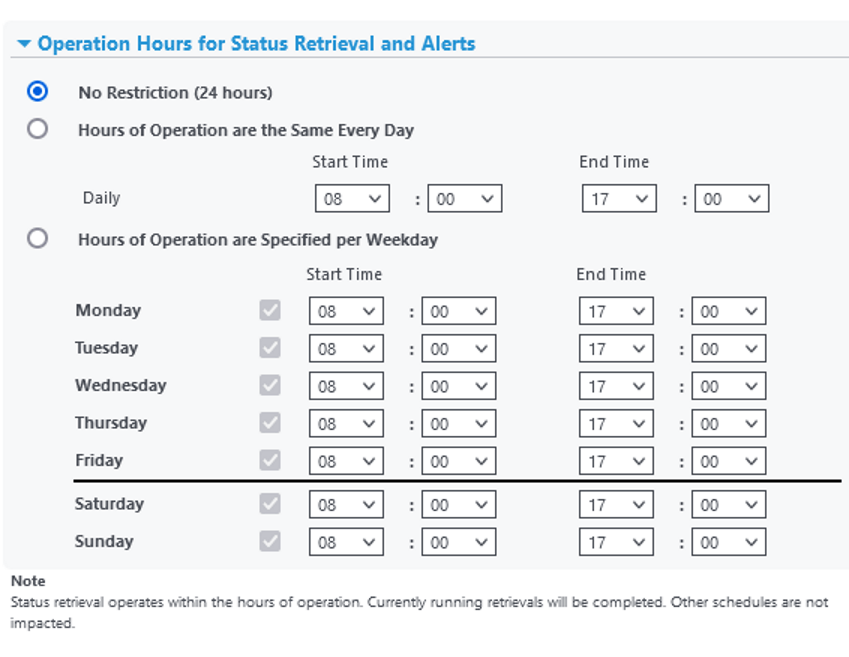Select Hours of Operation Same Every Day
The width and height of the screenshot is (849, 657).
pos(38,129)
